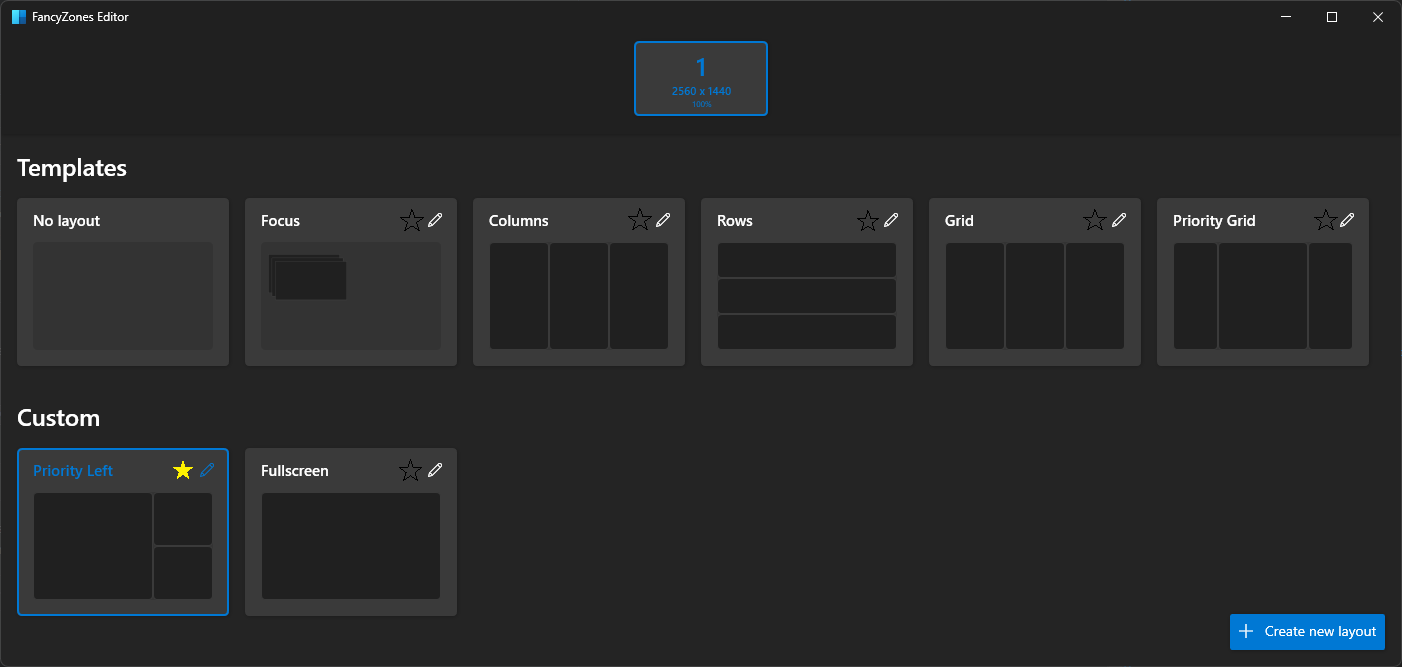Mark the Rows template as favorite
Viewport: 1402px width, 667px height.
coord(868,221)
